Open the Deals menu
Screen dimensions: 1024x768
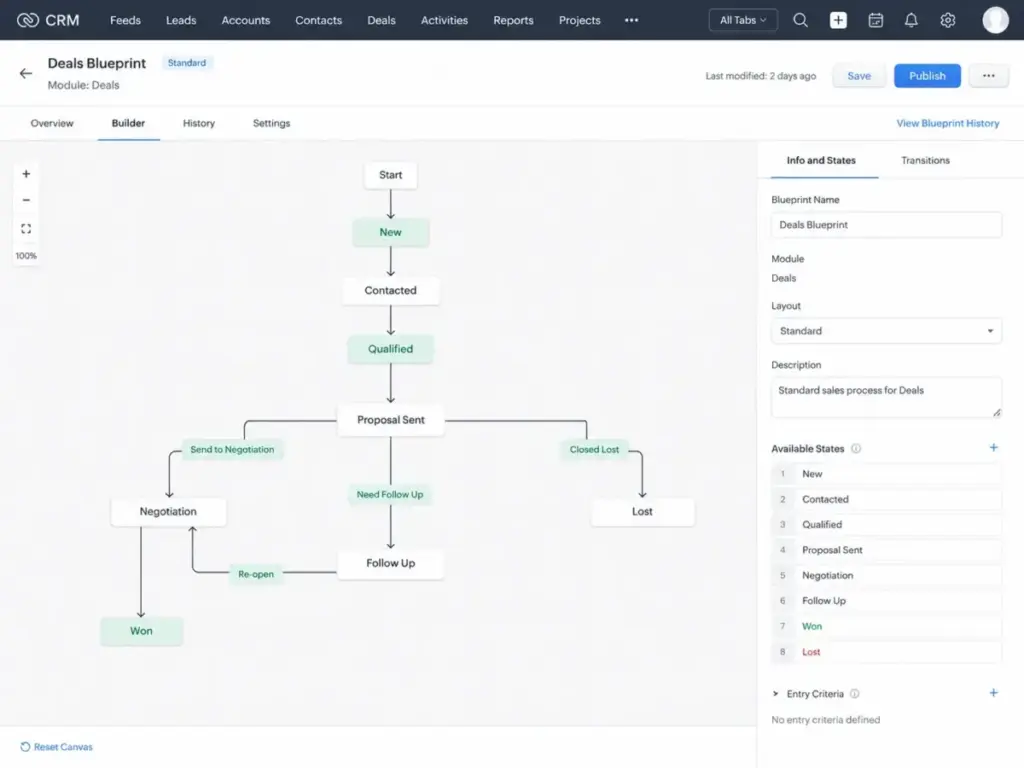pyautogui.click(x=381, y=20)
